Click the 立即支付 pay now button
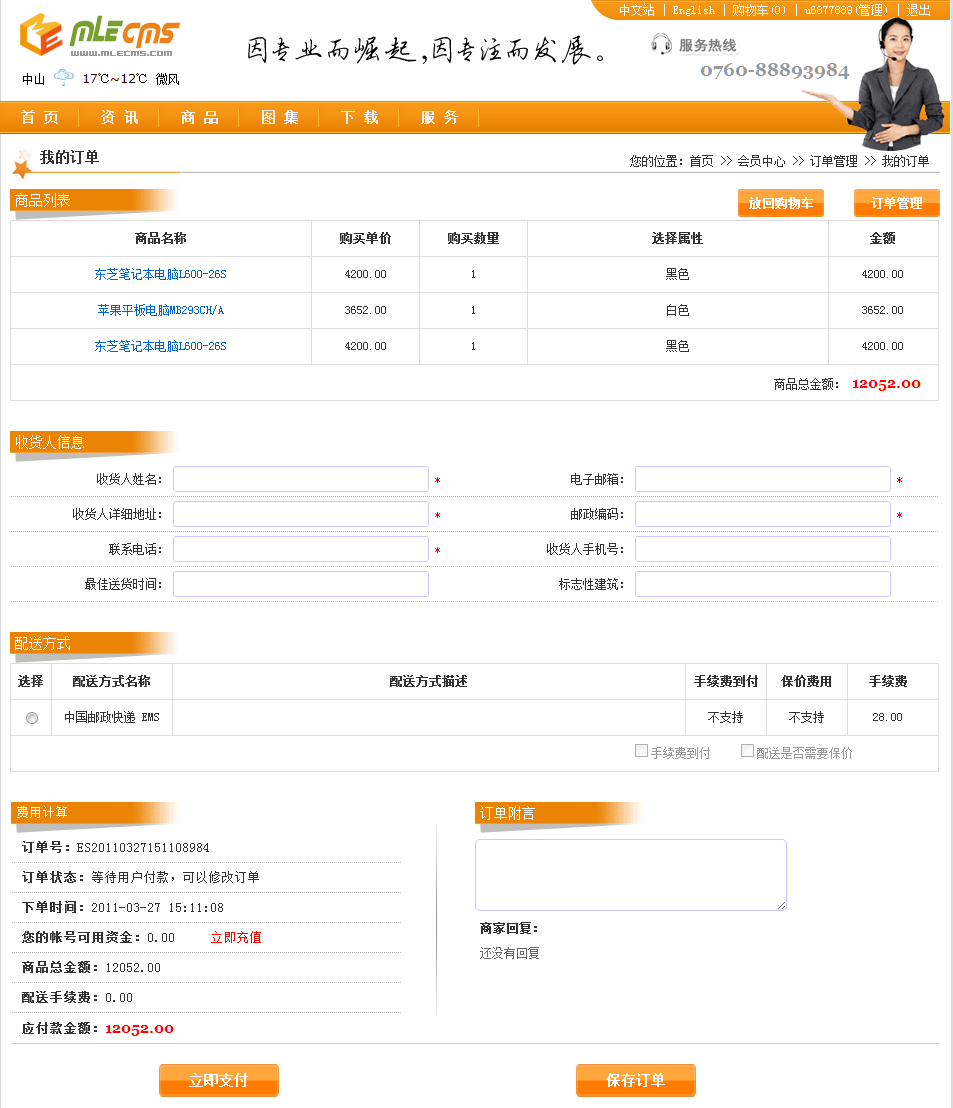Viewport: 953px width, 1108px height. [219, 1080]
